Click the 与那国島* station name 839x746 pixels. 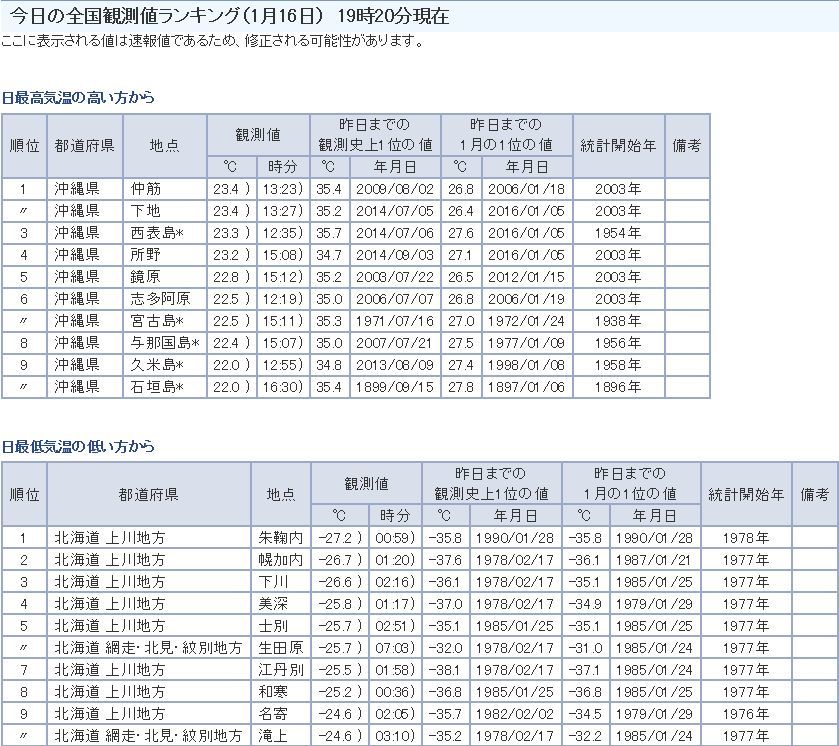coord(165,343)
